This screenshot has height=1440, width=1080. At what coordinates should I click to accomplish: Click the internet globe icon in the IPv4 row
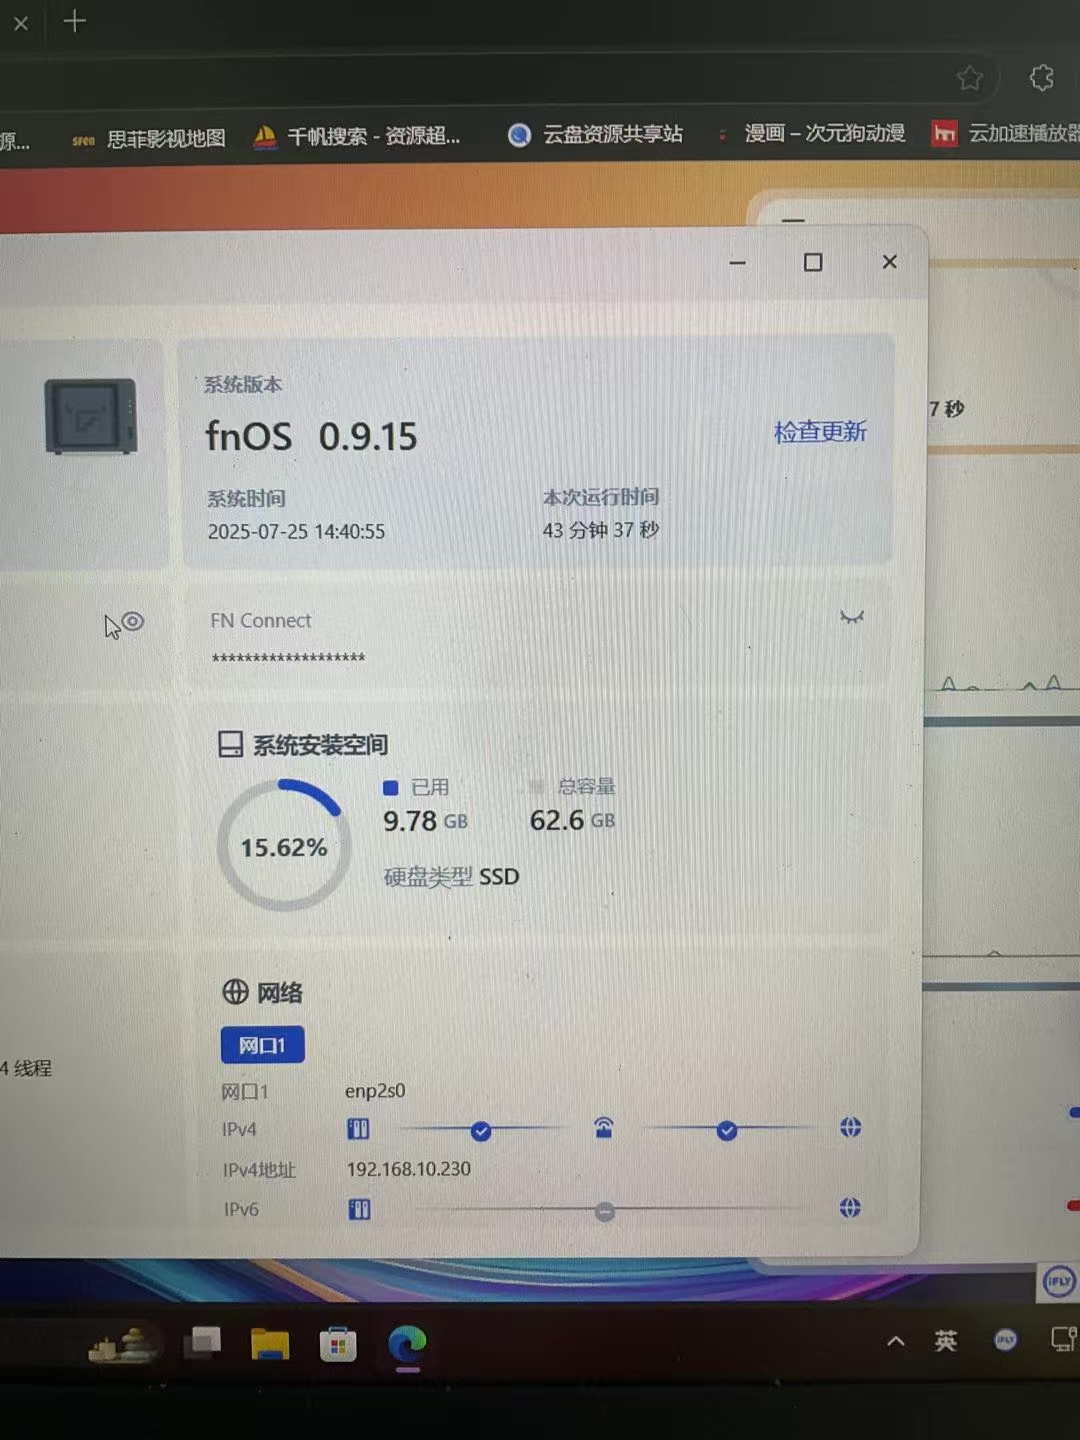pyautogui.click(x=851, y=1127)
